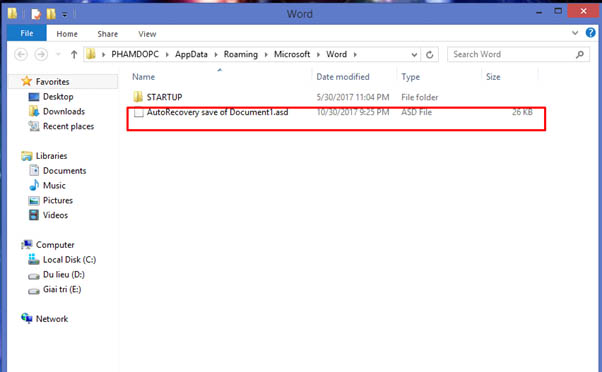Click the Favorites star icon
The image size is (602, 372).
click(26, 81)
